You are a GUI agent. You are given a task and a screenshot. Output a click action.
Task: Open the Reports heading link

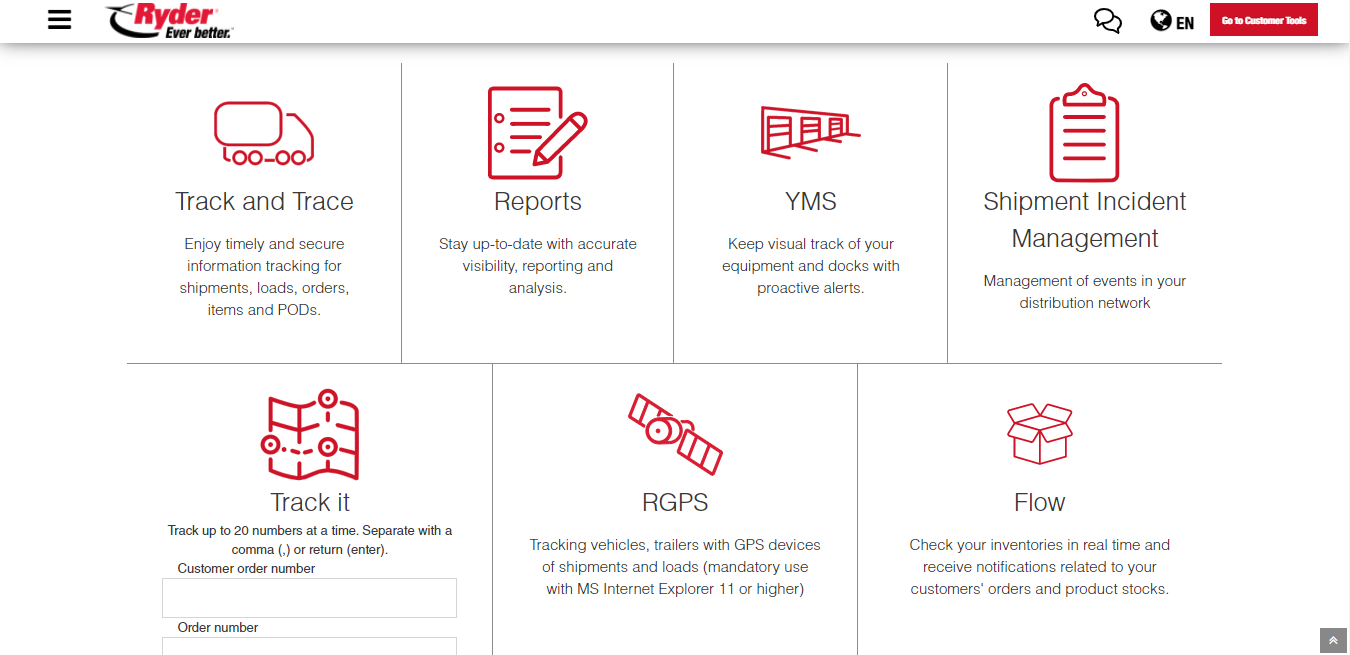(537, 202)
